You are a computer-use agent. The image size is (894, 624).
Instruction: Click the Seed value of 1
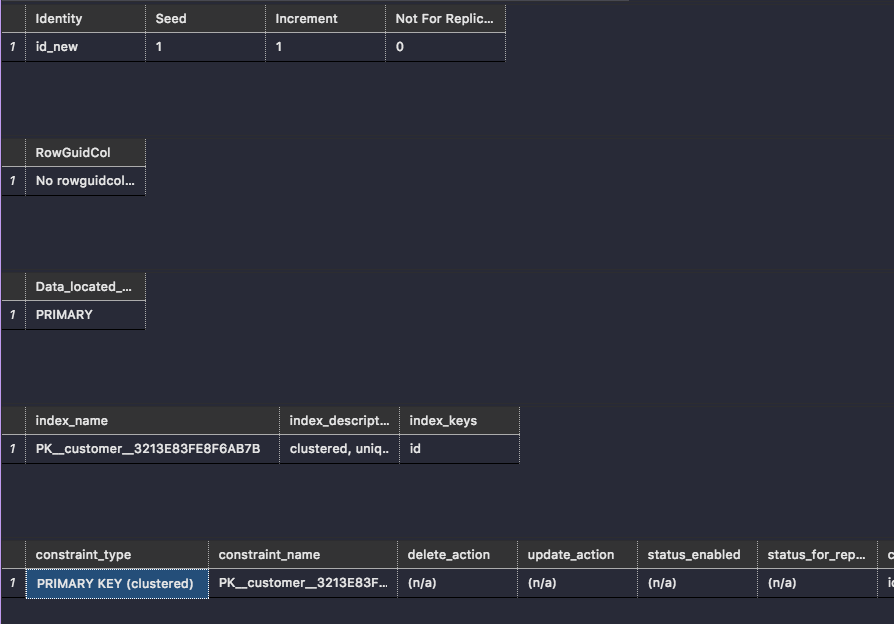tap(157, 46)
